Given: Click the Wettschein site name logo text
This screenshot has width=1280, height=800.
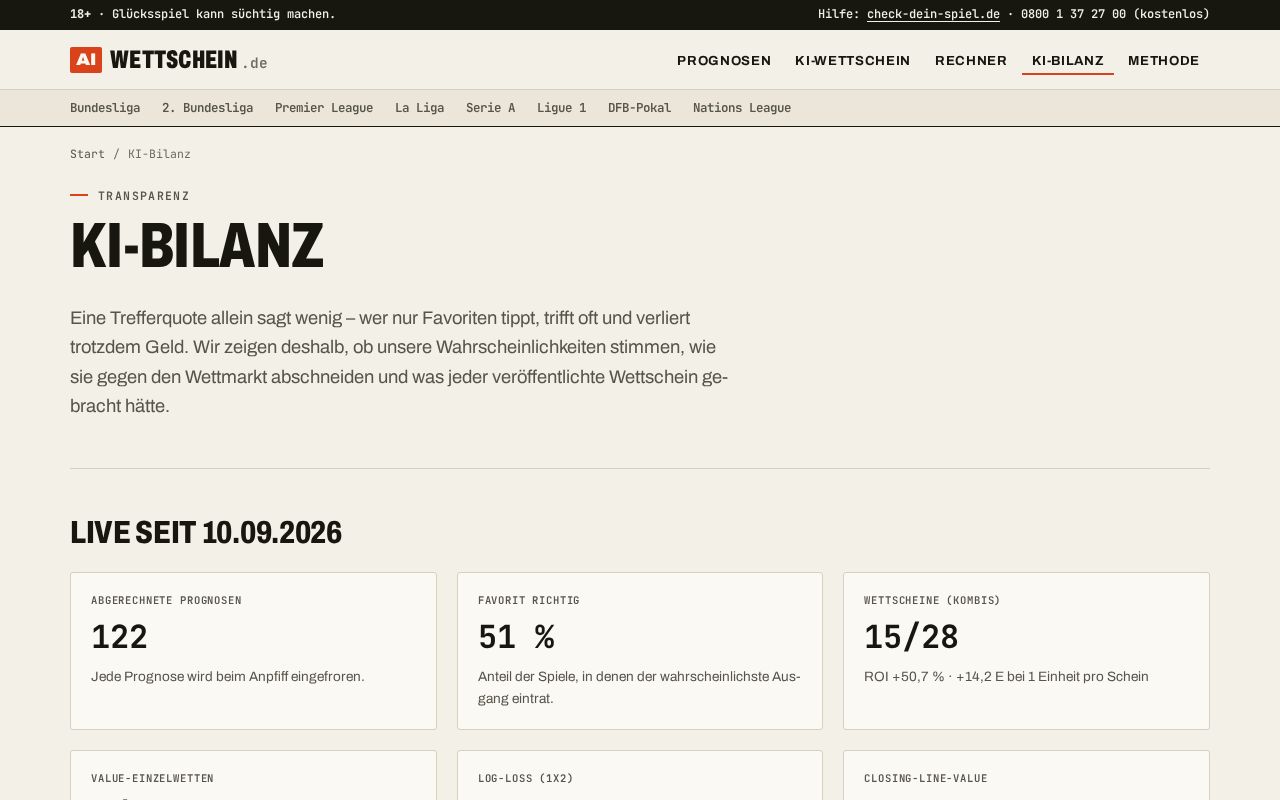Looking at the screenshot, I should coord(173,60).
